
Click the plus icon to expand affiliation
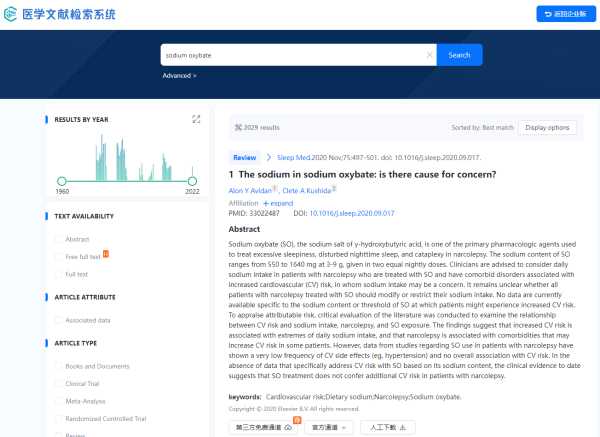click(x=266, y=203)
